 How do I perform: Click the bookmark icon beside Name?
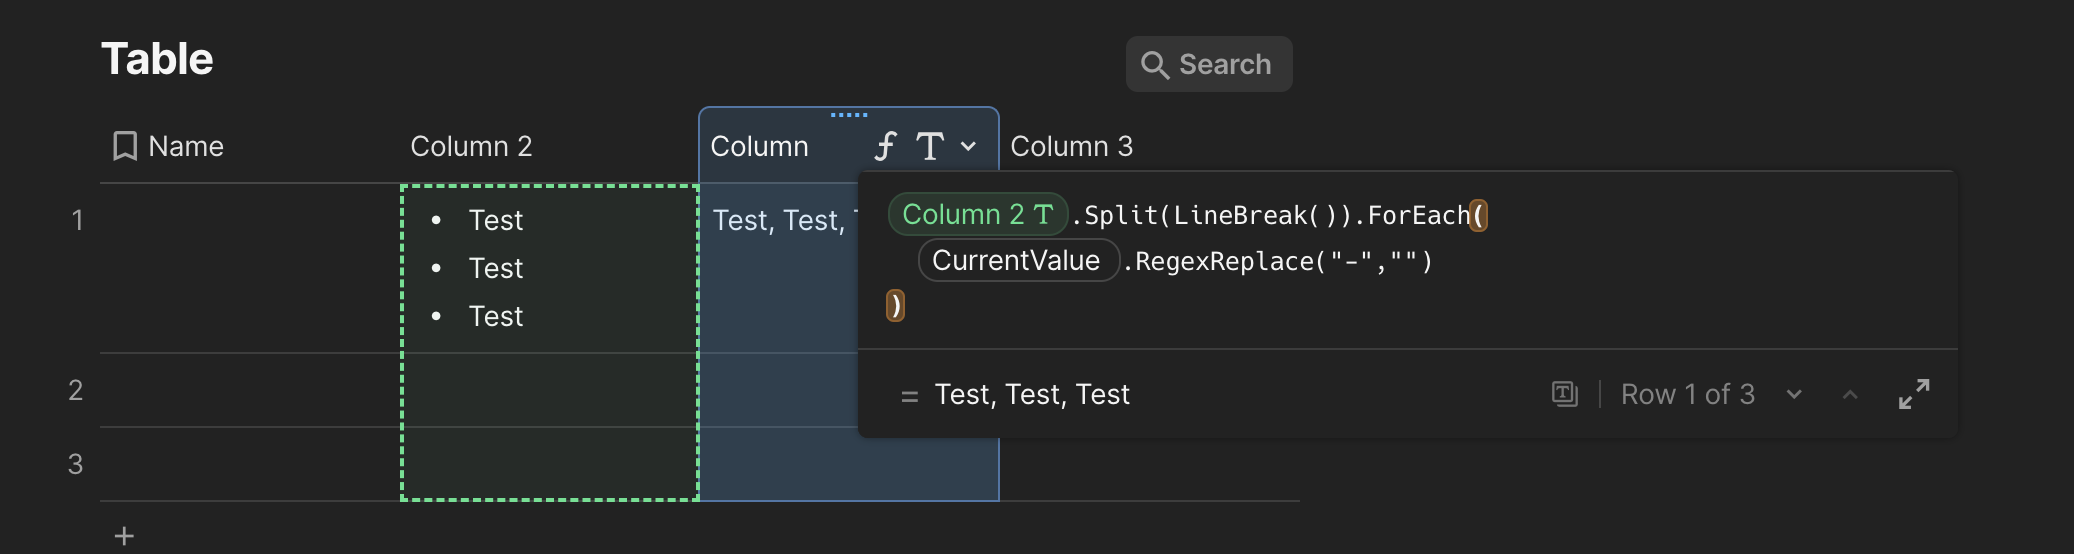click(x=125, y=146)
